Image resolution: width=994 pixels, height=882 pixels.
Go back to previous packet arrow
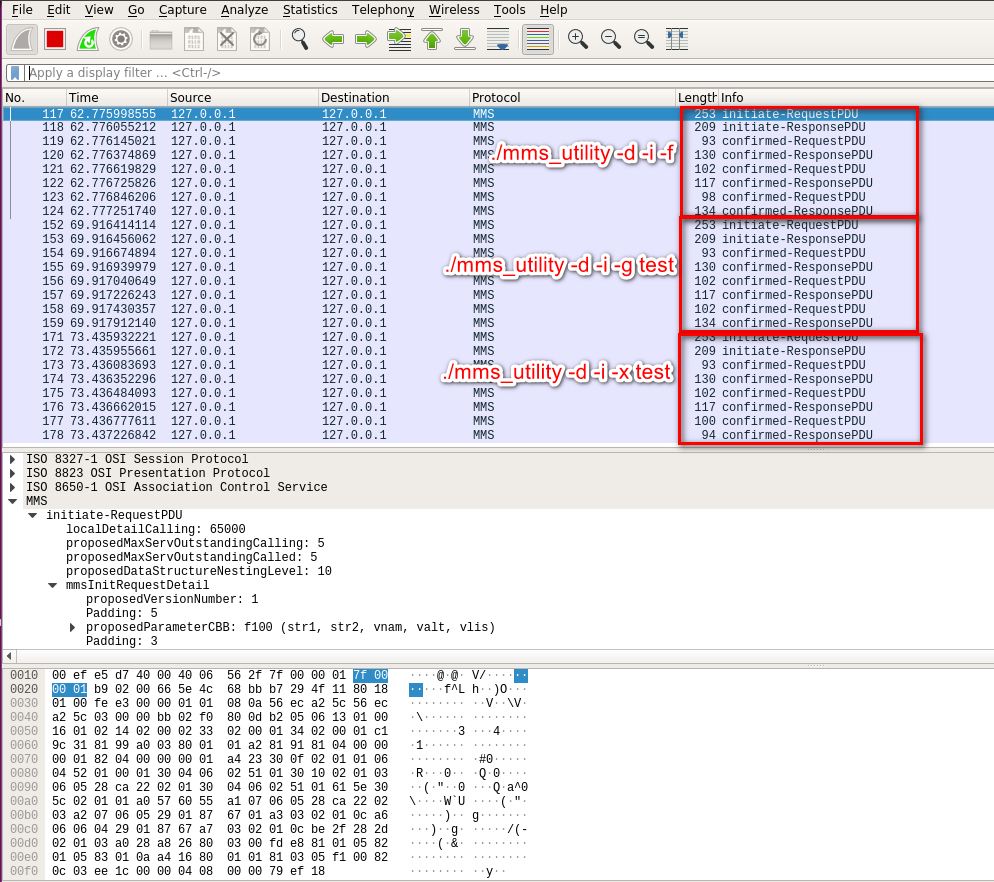pyautogui.click(x=333, y=39)
